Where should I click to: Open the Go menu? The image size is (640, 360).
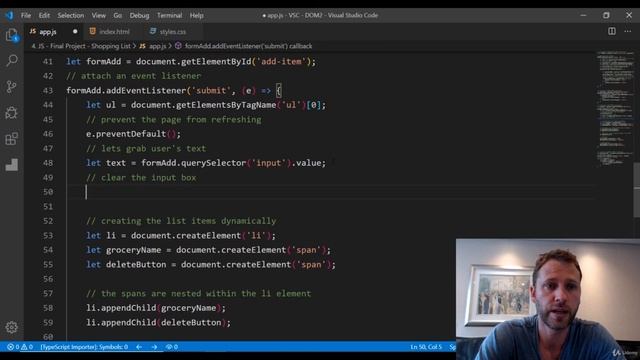tap(118, 16)
